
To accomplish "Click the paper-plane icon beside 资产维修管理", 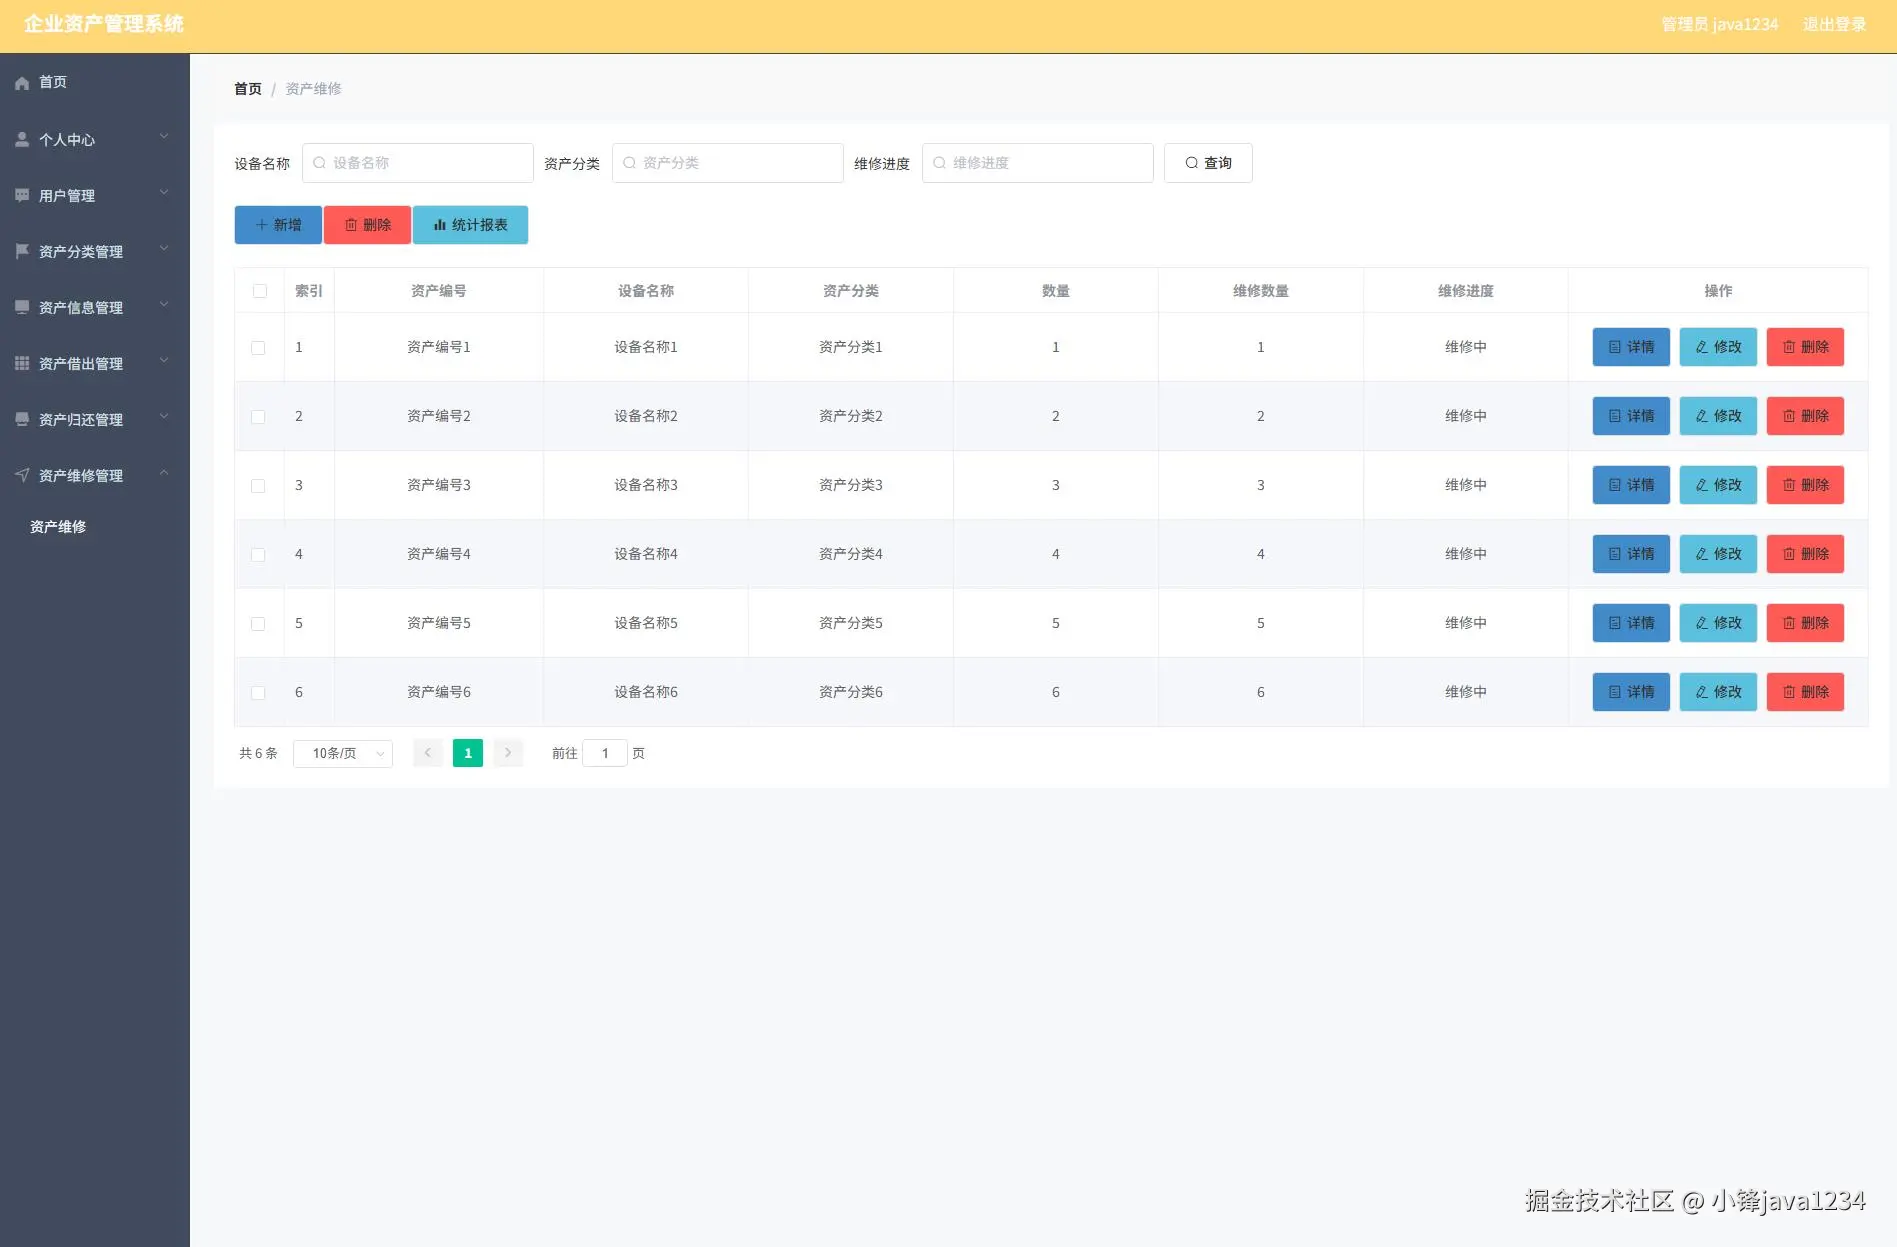I will pos(22,475).
